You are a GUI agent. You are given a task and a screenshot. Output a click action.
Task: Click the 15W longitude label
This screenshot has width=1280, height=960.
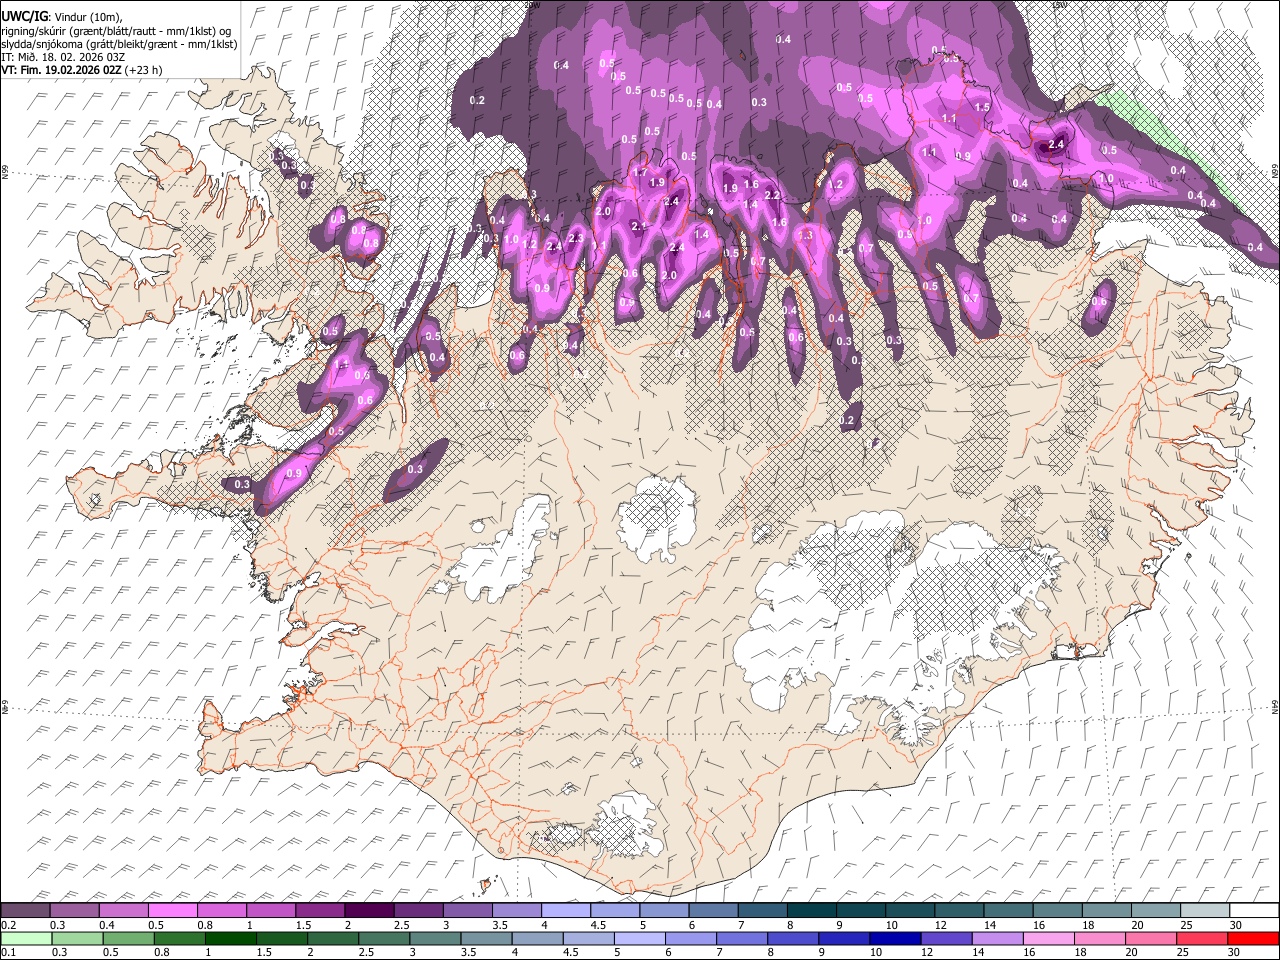pyautogui.click(x=1060, y=4)
